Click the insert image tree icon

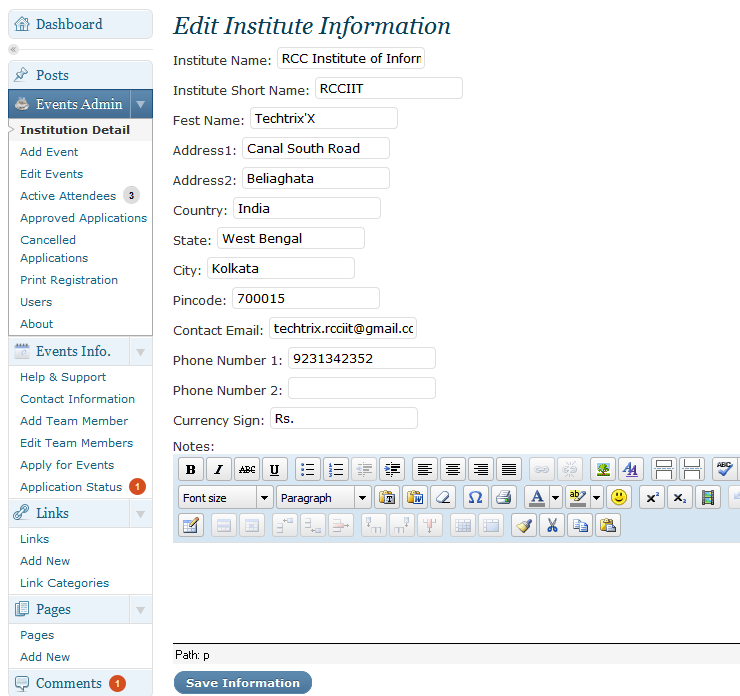pos(603,470)
